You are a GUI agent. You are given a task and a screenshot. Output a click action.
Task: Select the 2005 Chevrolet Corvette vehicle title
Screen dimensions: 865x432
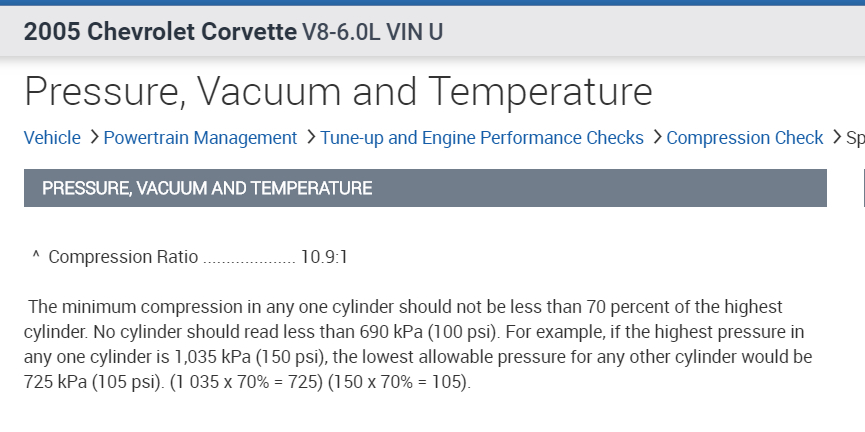pos(158,32)
